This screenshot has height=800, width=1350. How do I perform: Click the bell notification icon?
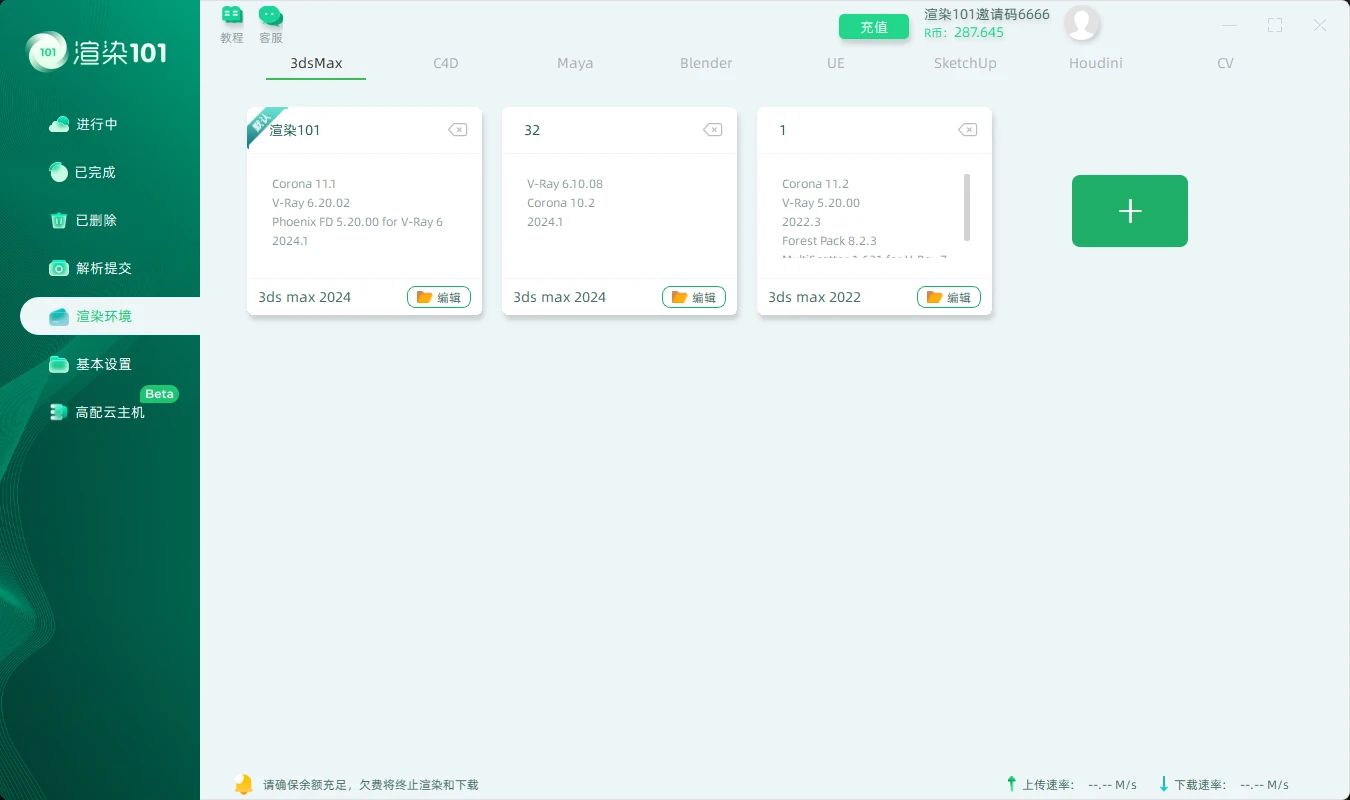243,784
